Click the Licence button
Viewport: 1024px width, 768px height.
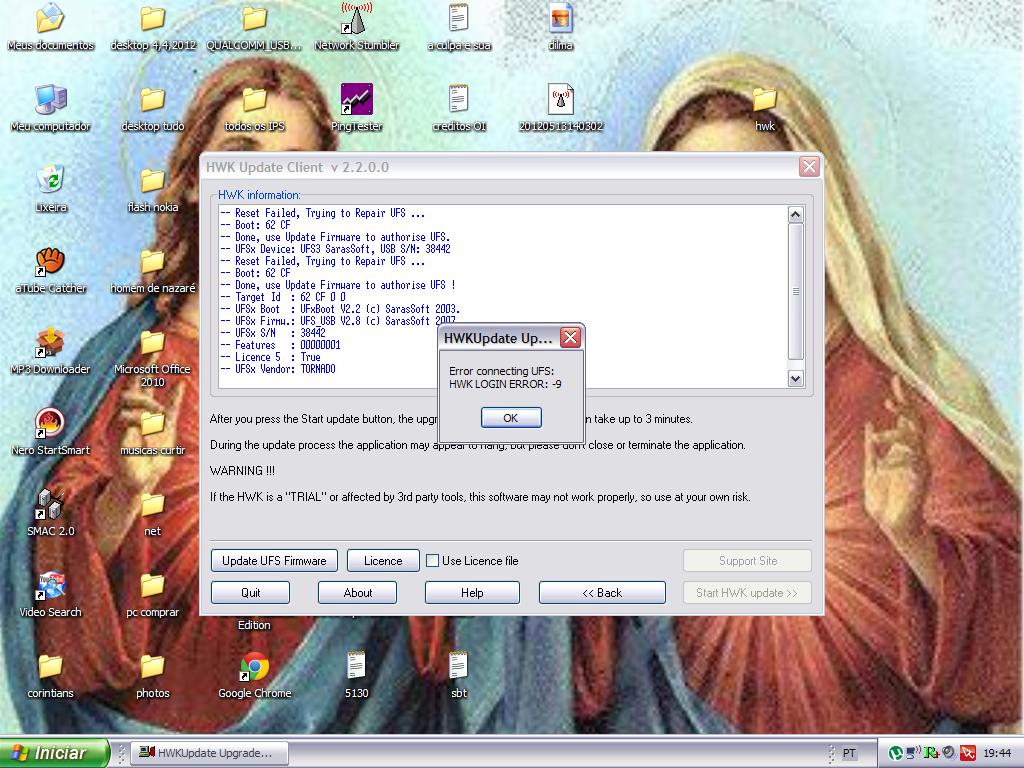[x=383, y=560]
